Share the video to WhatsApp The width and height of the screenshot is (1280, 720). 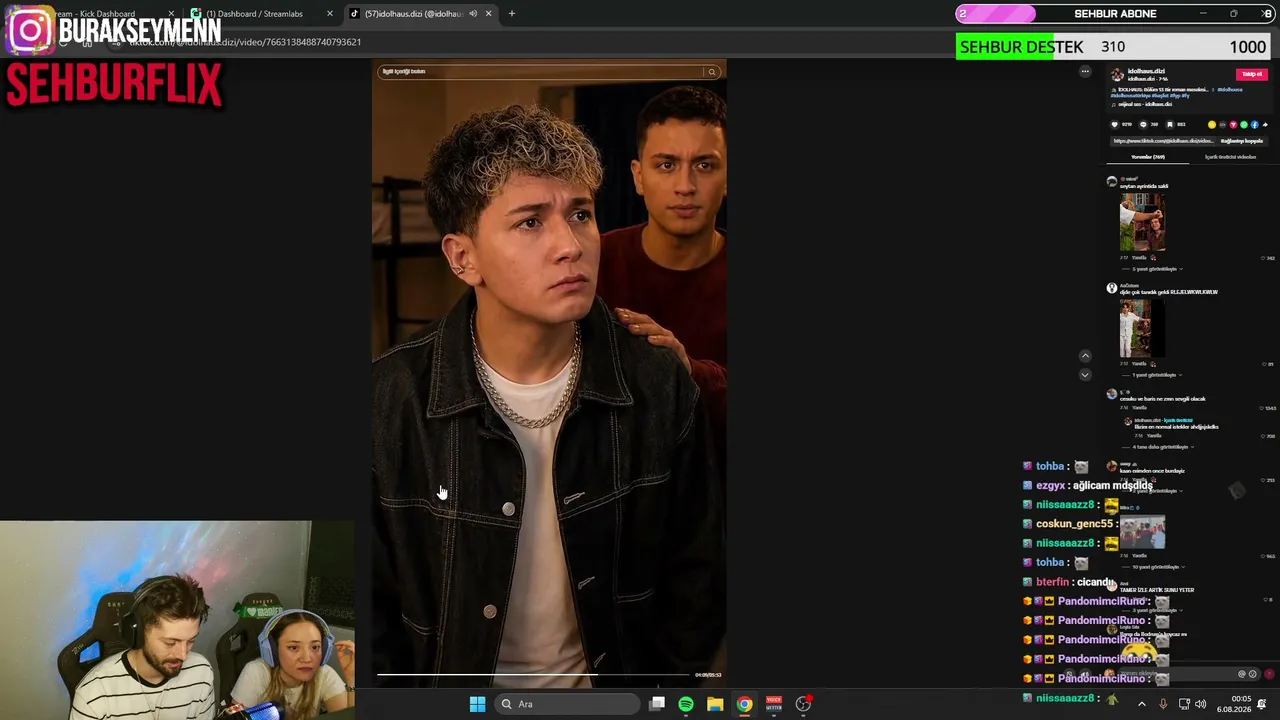[1244, 125]
